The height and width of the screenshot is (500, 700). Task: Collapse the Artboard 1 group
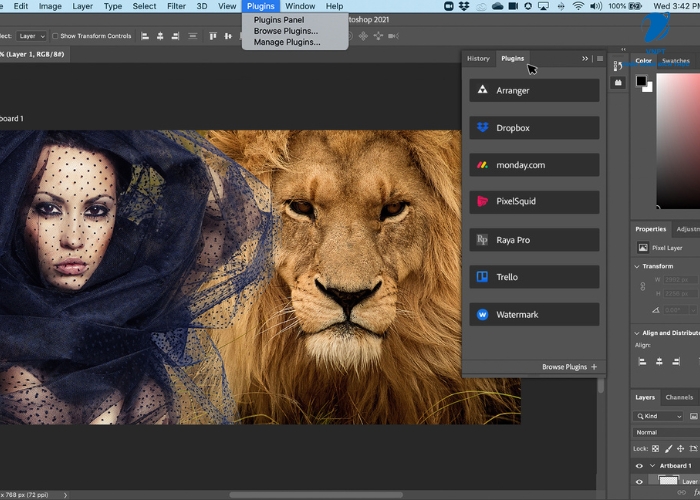(x=652, y=466)
